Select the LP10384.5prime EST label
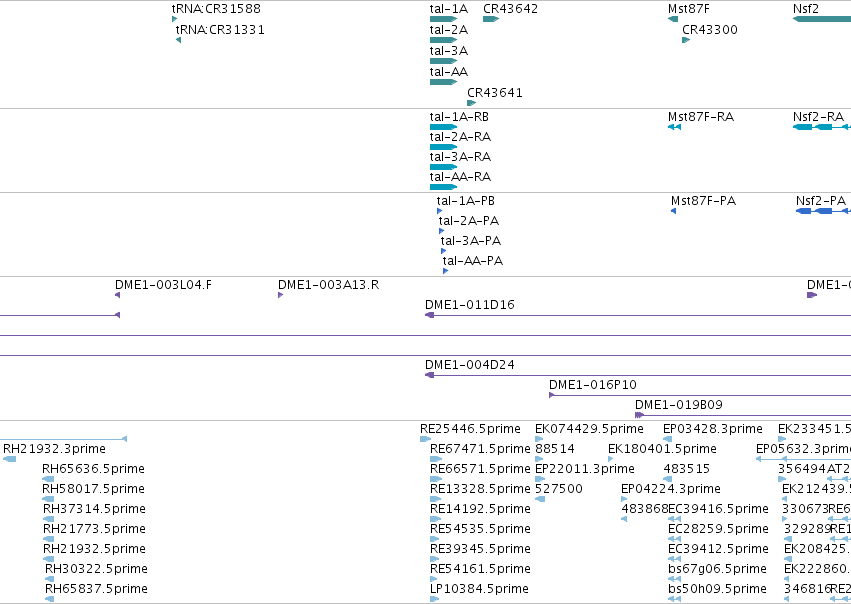Screen dimensions: 851x604 click(x=479, y=590)
